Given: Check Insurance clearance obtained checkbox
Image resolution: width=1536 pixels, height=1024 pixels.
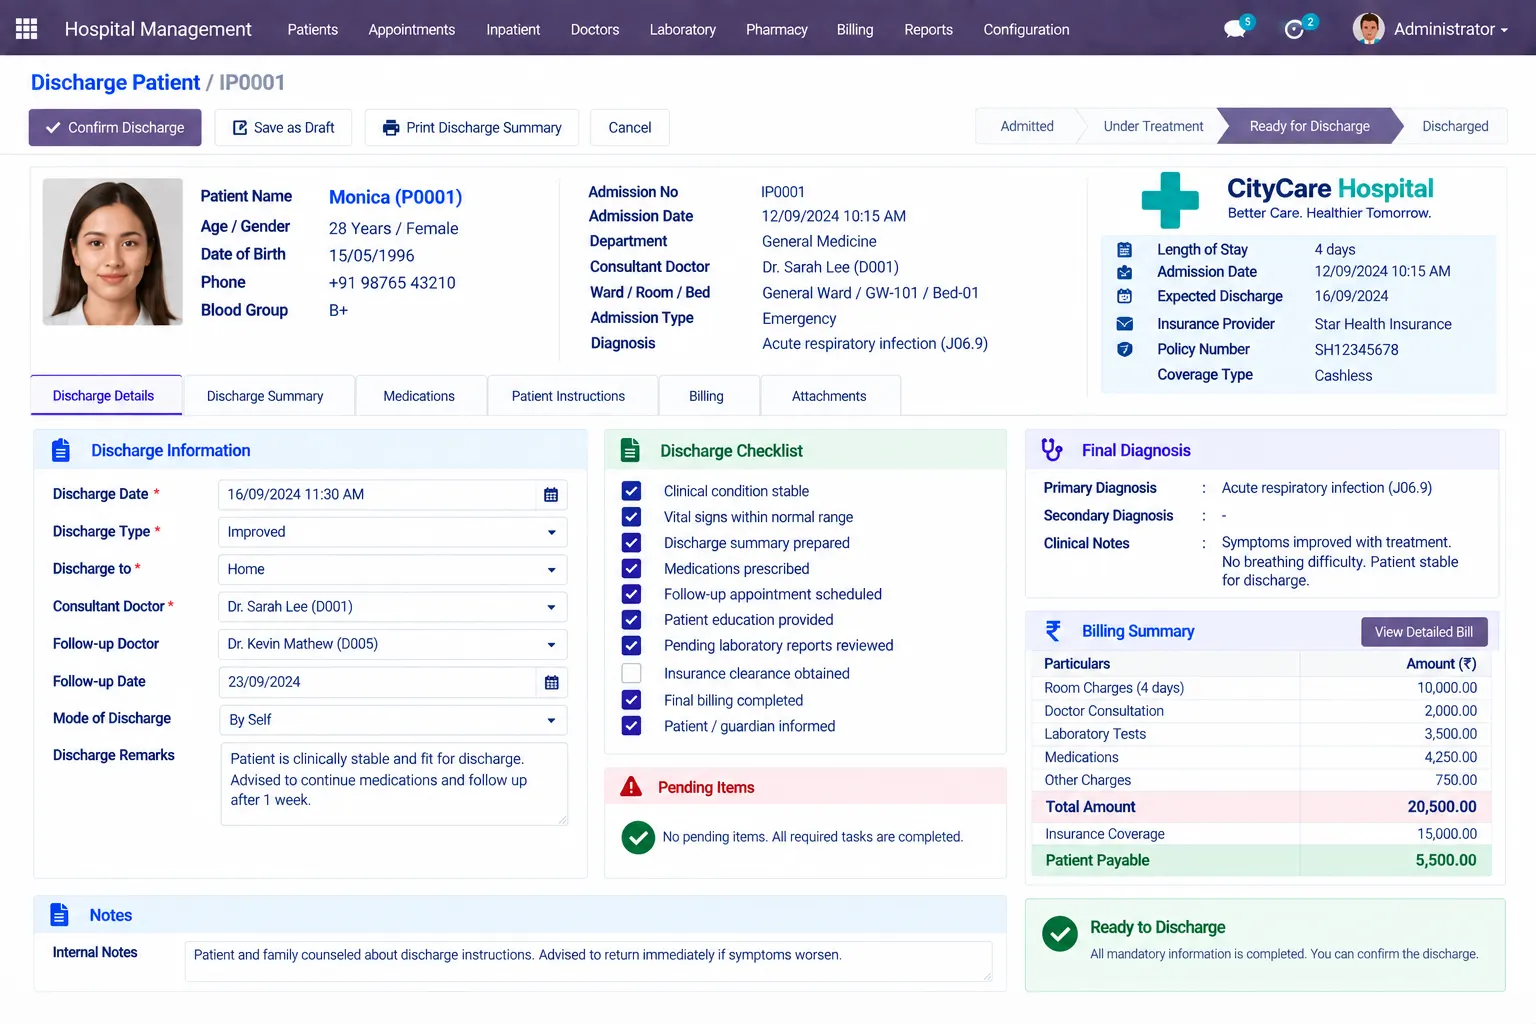Looking at the screenshot, I should (x=631, y=673).
